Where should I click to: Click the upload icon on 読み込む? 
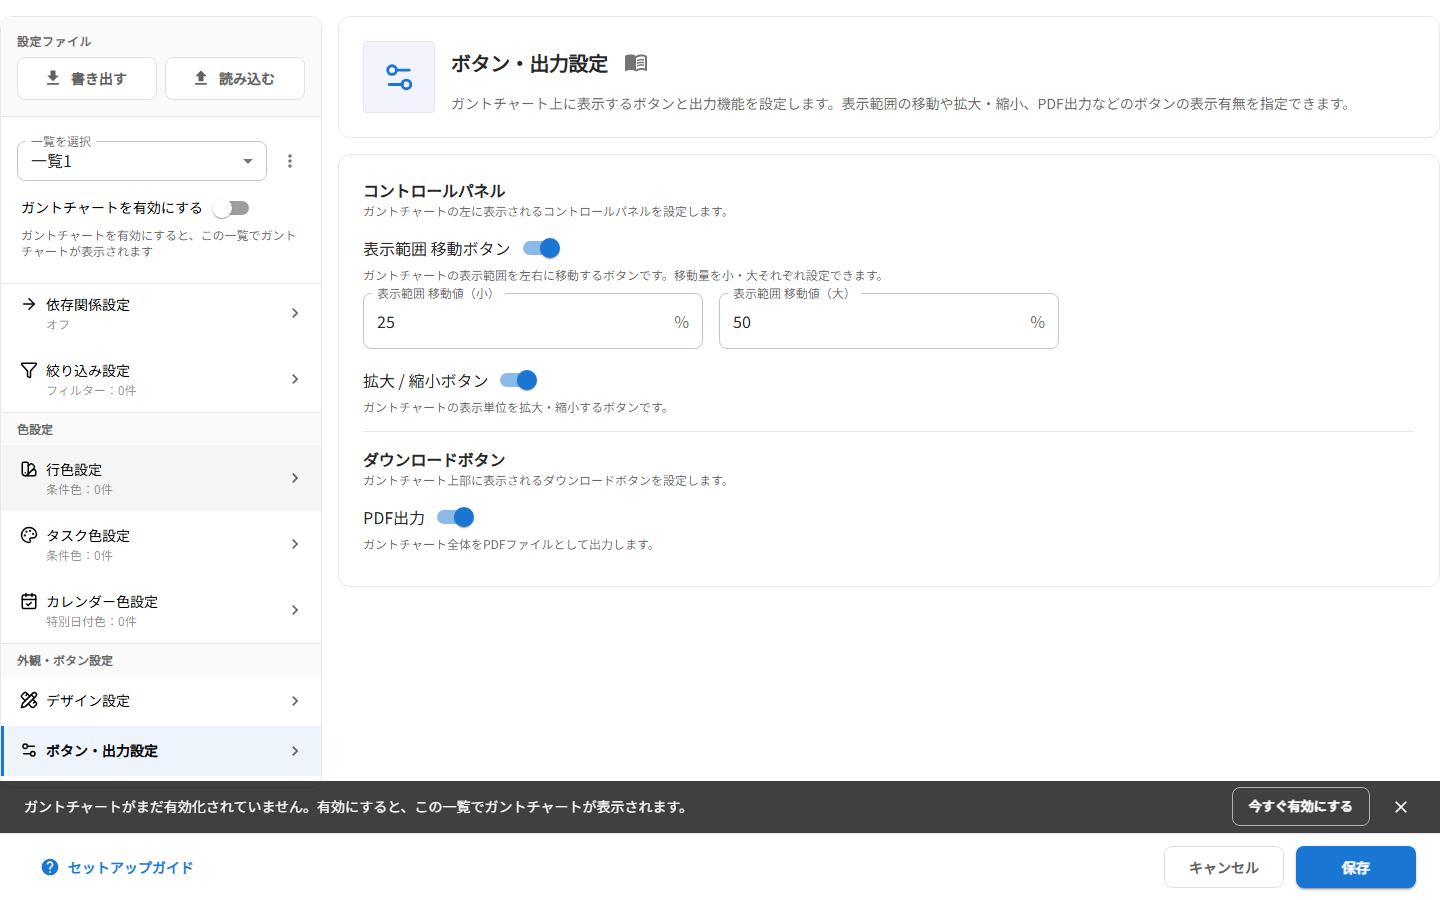tap(201, 78)
